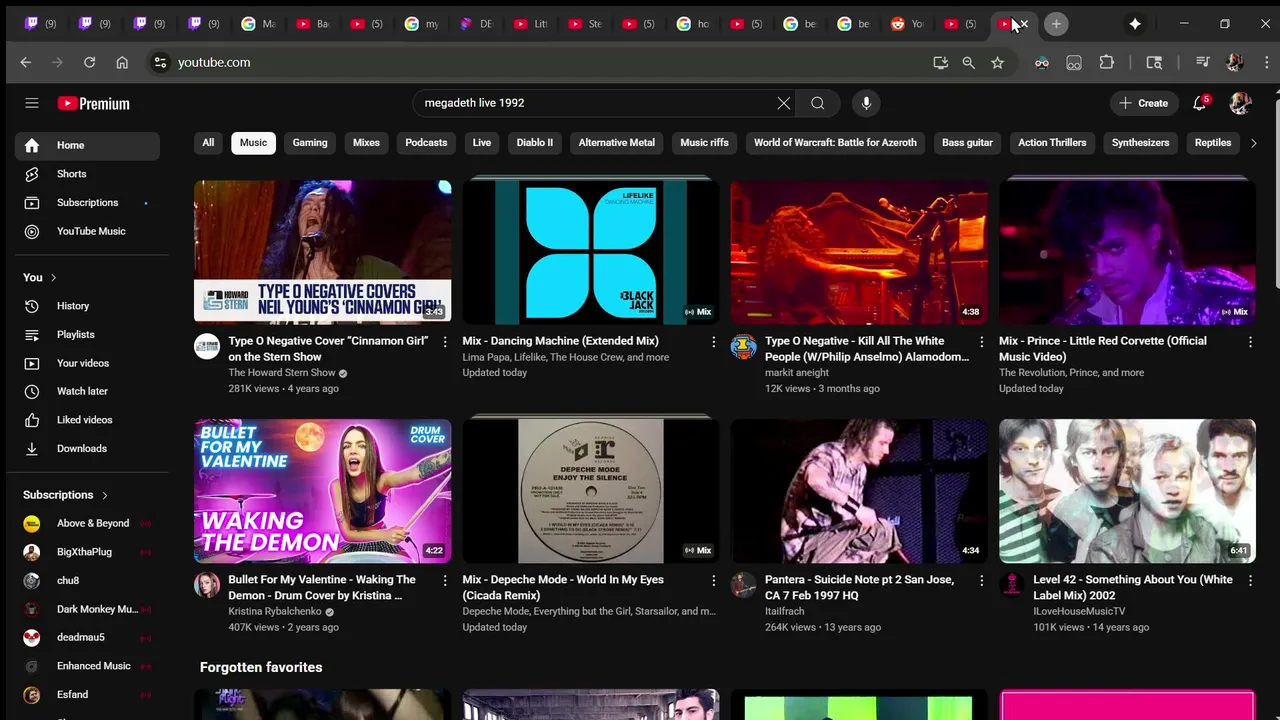Screen dimensions: 1280x720
Task: Submit search with the magnifier button
Action: click(818, 103)
